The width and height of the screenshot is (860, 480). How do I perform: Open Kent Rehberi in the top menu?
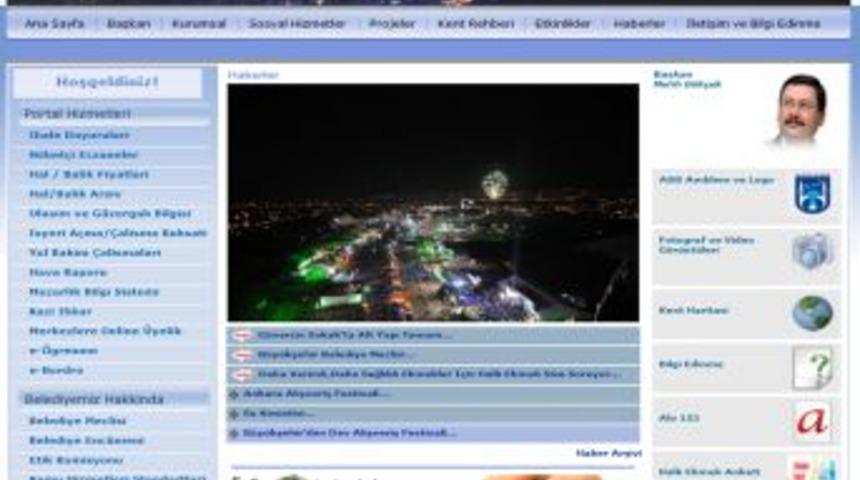[x=476, y=24]
